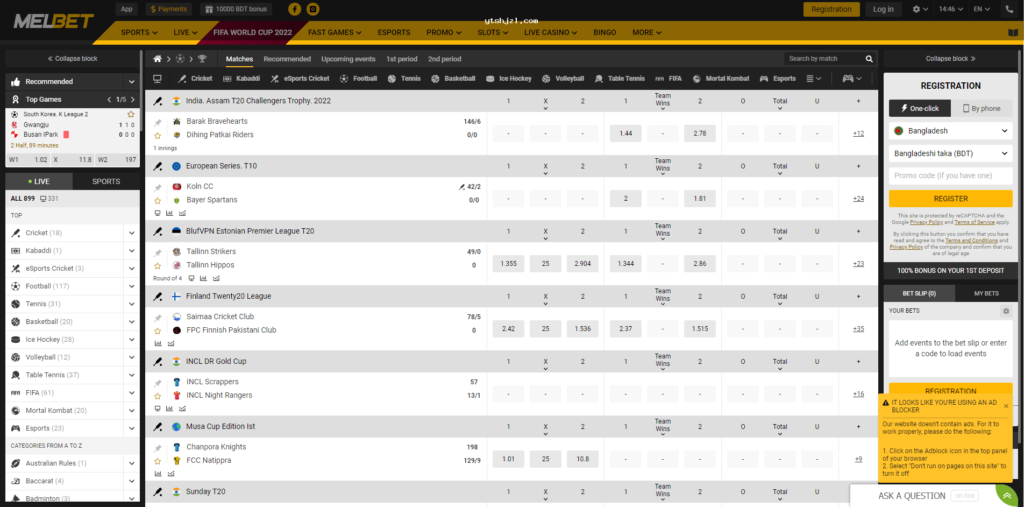Favorite the South Korea K League 2 match
This screenshot has width=1024, height=507.
[131, 114]
